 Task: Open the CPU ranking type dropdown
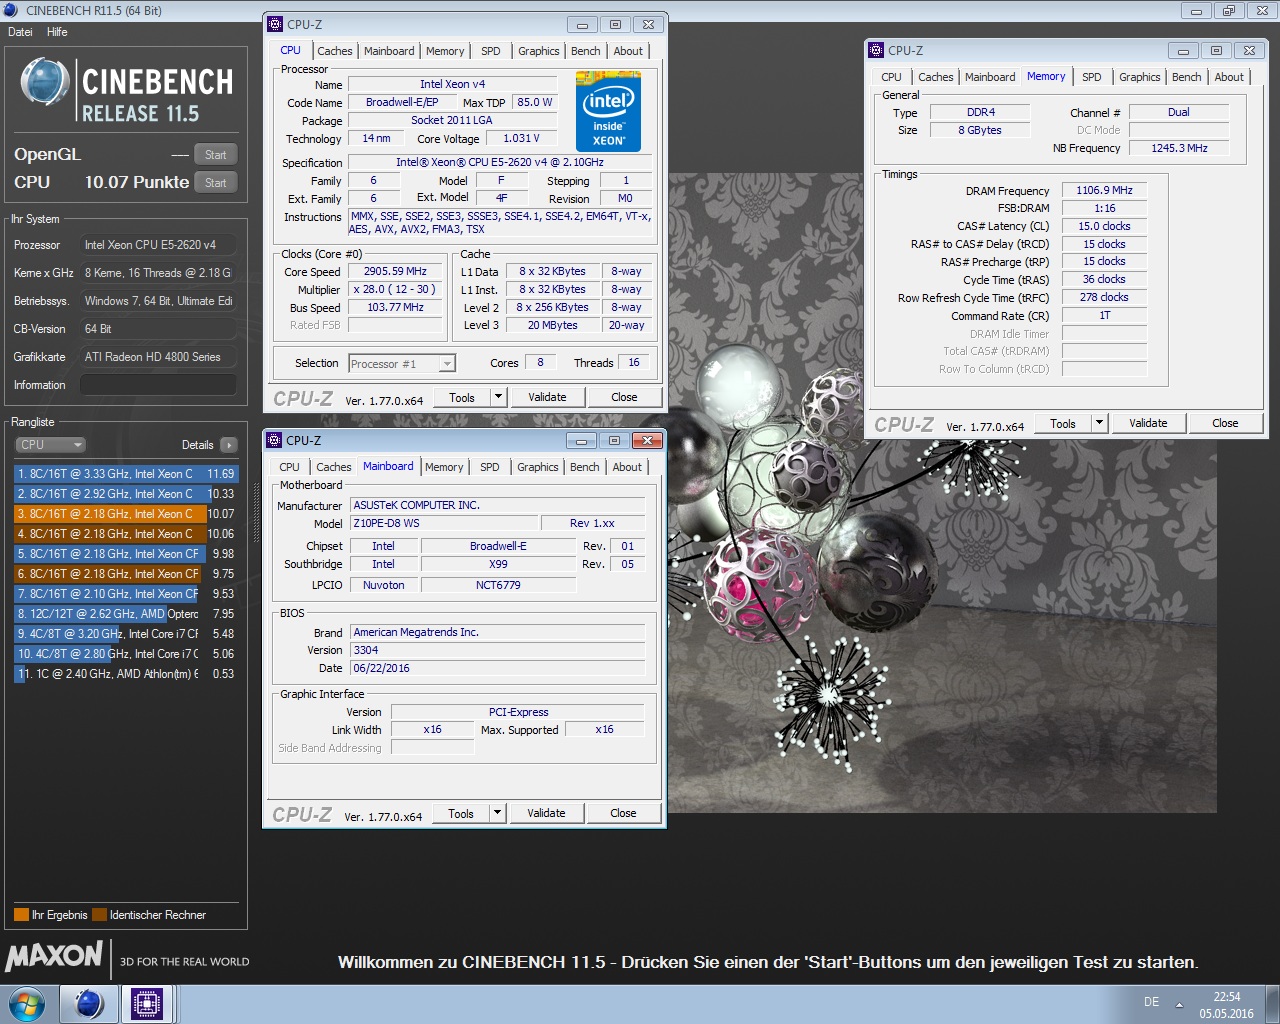point(50,445)
